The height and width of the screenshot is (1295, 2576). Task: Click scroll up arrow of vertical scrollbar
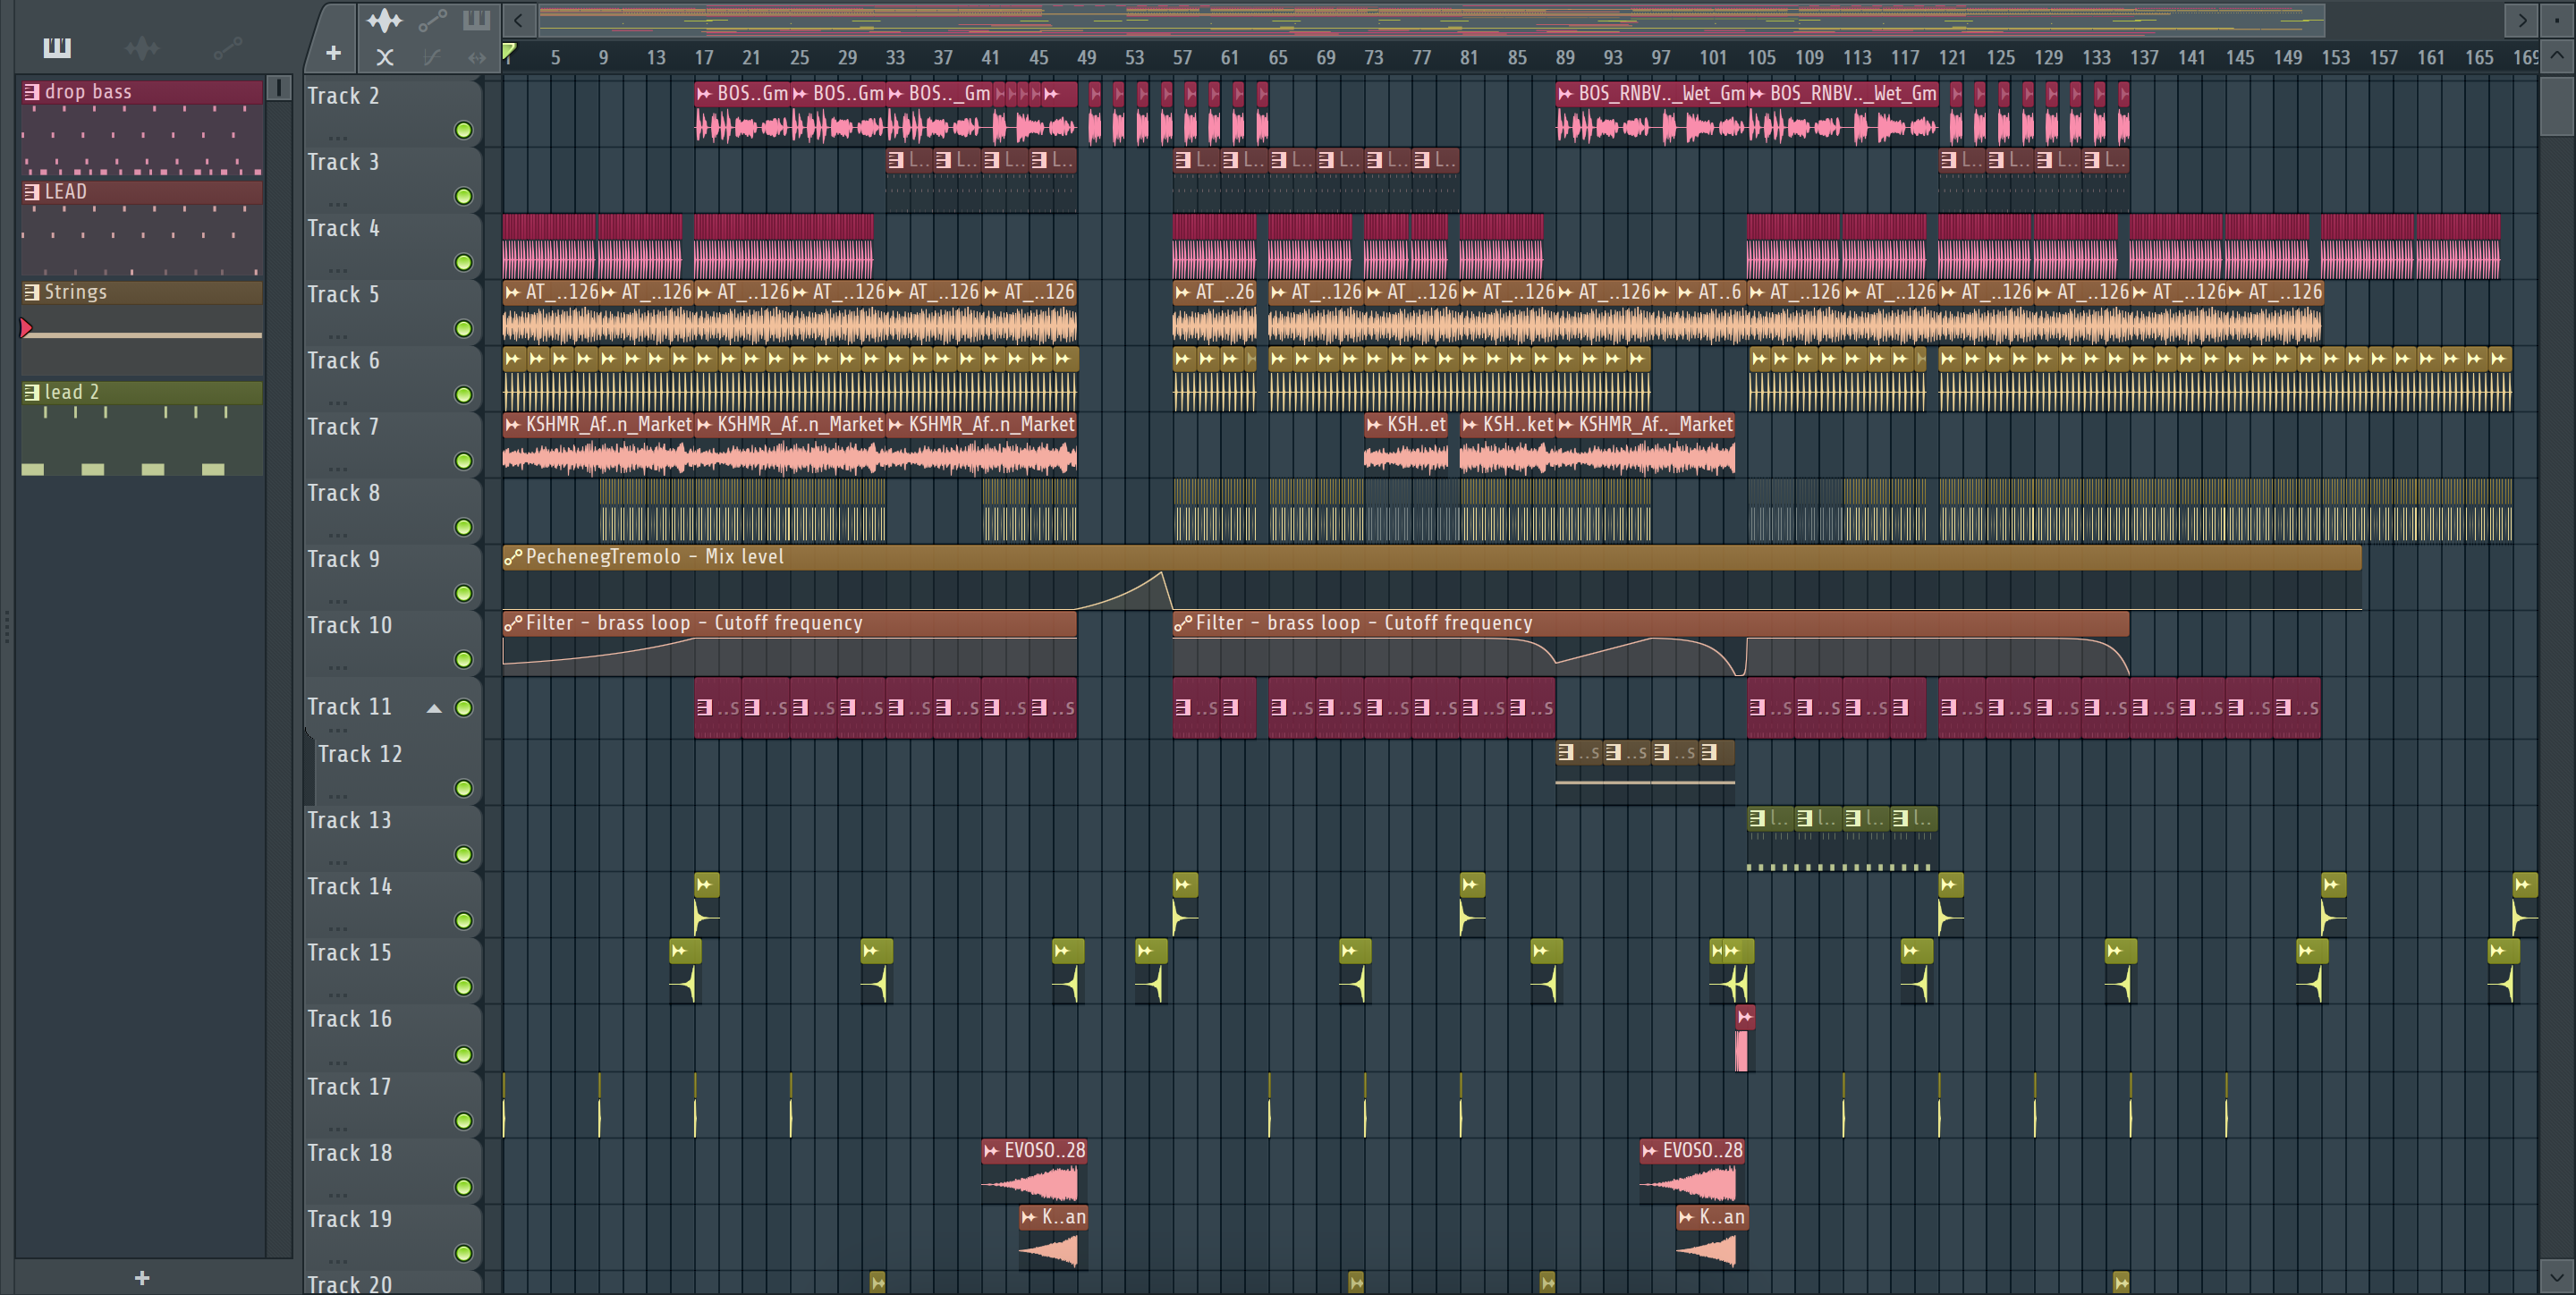pyautogui.click(x=2557, y=56)
